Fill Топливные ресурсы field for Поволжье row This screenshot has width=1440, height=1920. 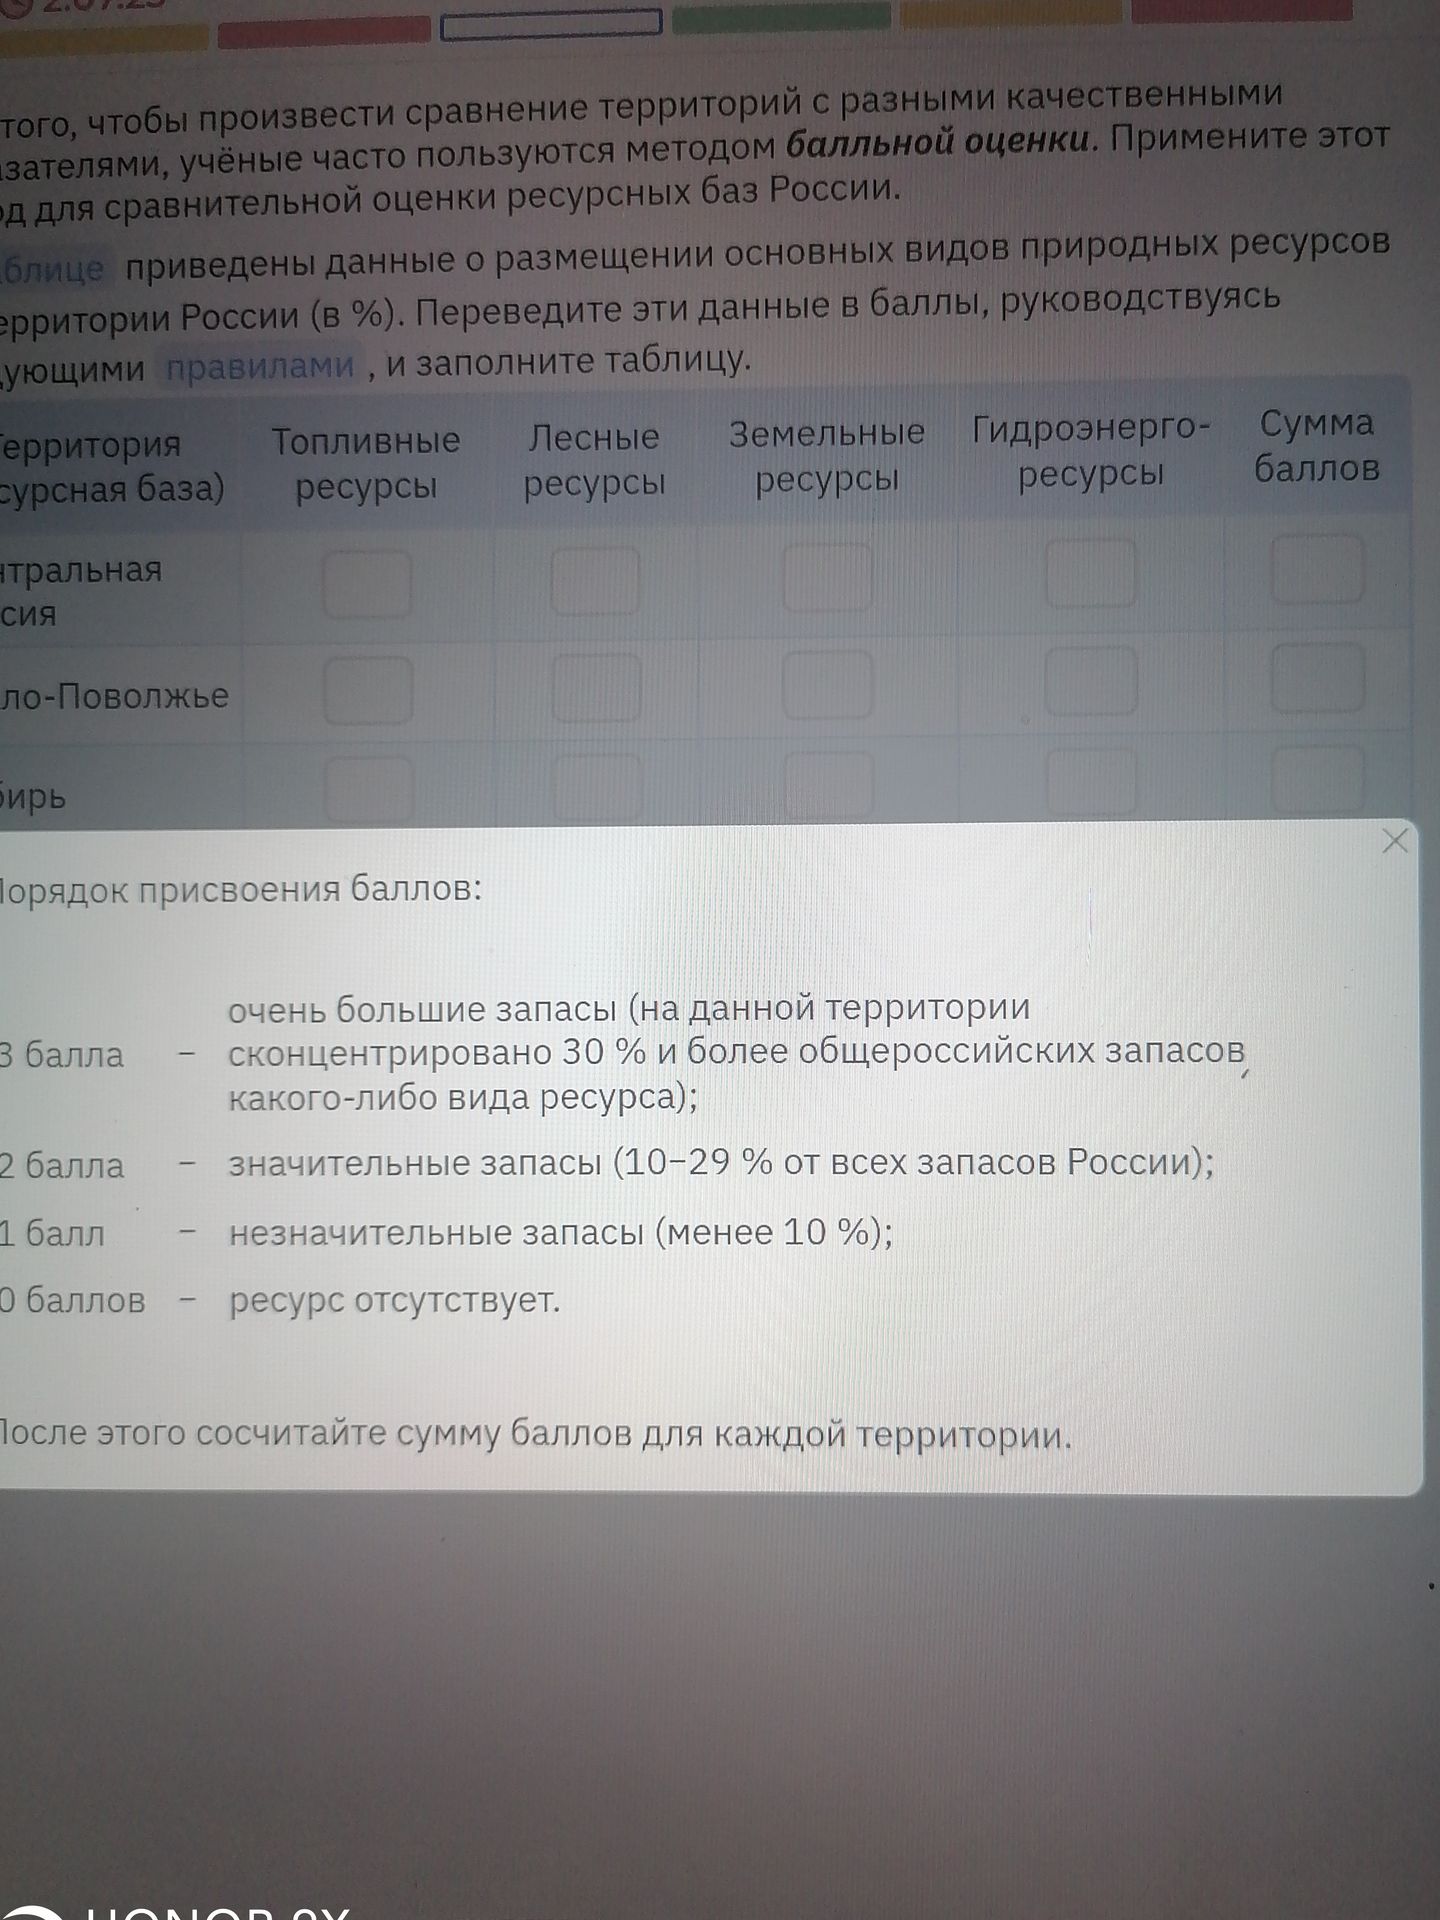(x=368, y=691)
